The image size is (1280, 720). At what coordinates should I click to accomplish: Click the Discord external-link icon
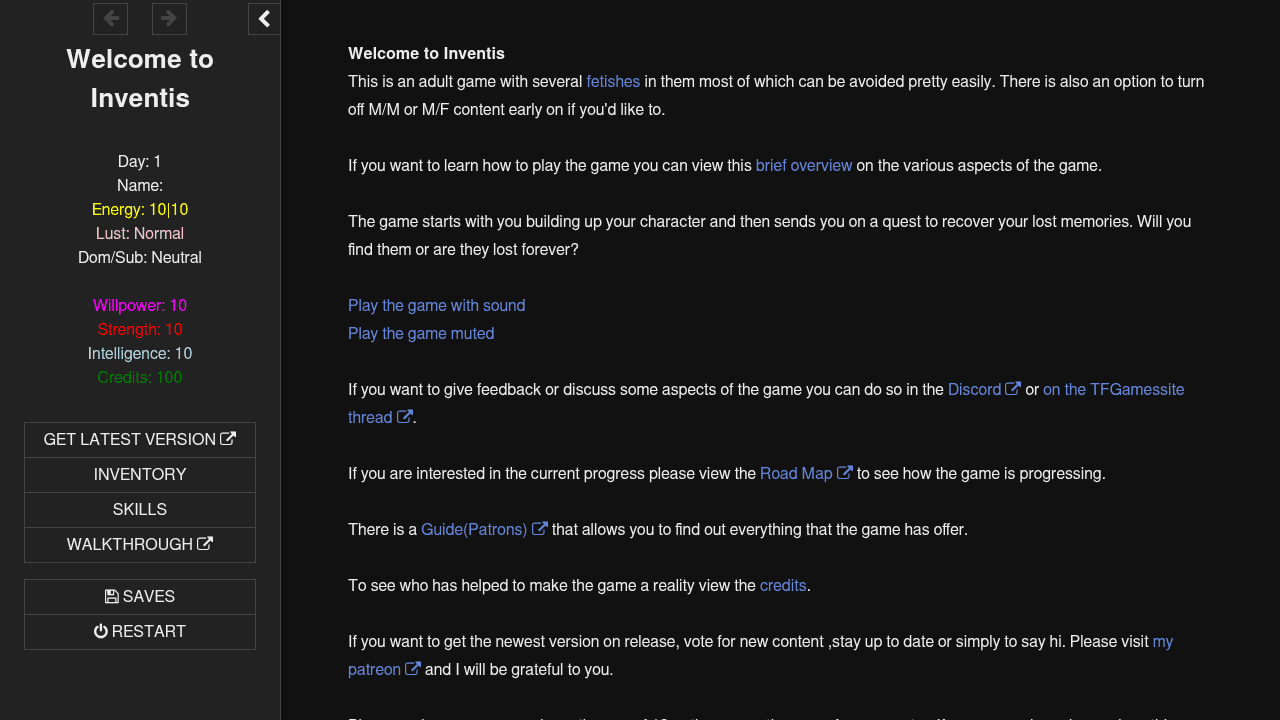tap(1013, 389)
